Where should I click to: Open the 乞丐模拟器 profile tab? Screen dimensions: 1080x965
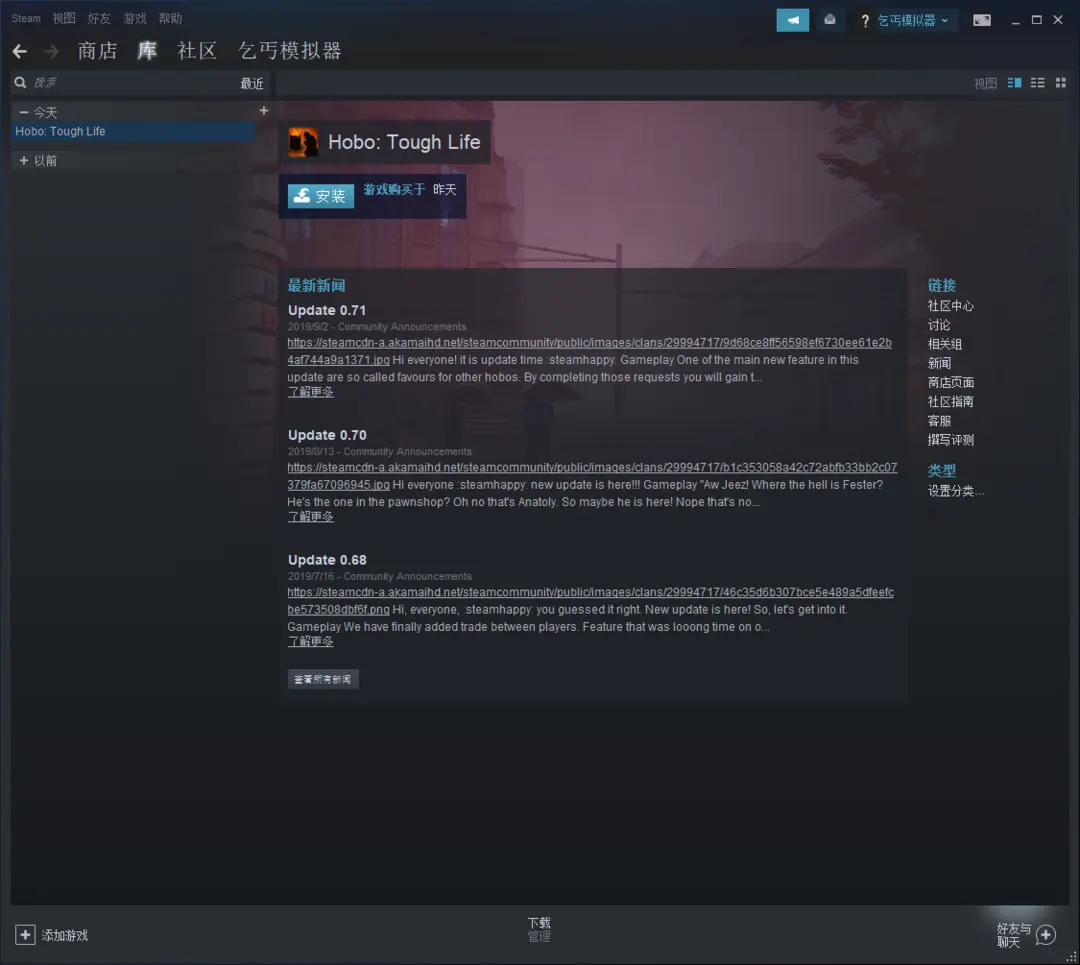(x=289, y=51)
